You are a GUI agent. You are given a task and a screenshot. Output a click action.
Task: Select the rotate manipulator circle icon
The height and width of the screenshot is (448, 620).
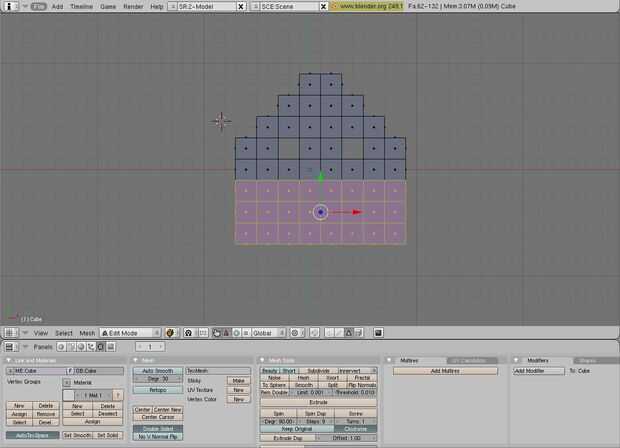click(x=236, y=333)
